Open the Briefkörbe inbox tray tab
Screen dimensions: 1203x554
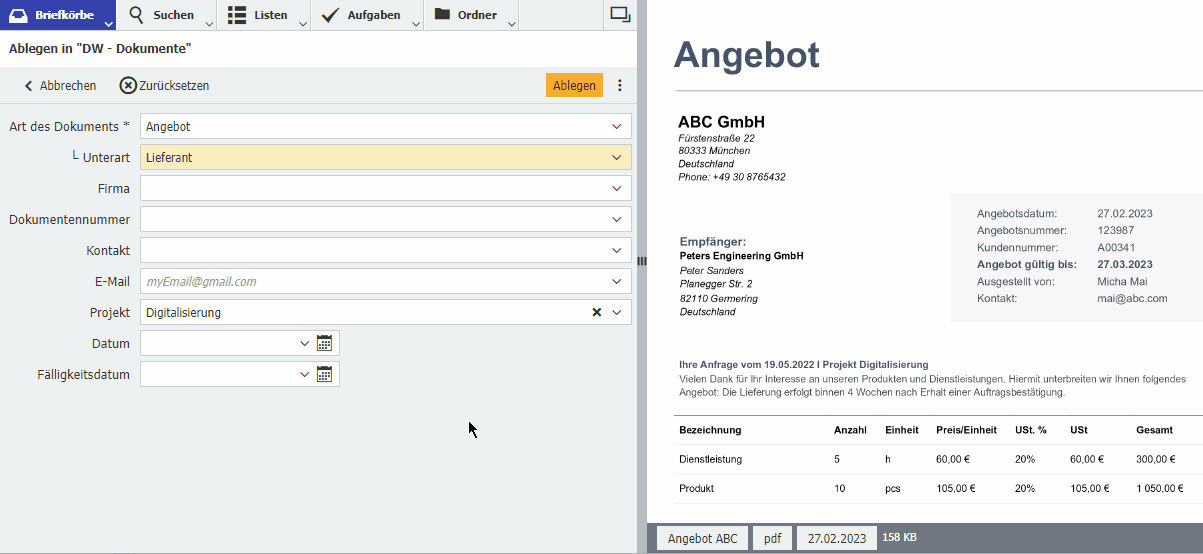coord(56,15)
